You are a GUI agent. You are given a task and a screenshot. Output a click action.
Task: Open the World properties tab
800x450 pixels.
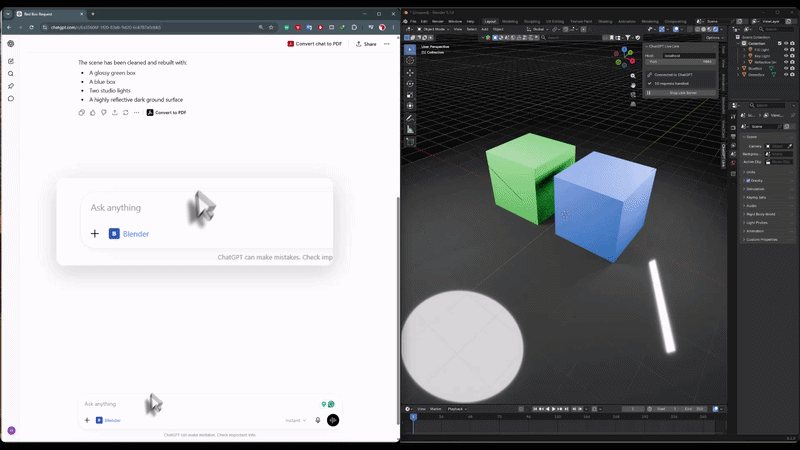point(733,163)
